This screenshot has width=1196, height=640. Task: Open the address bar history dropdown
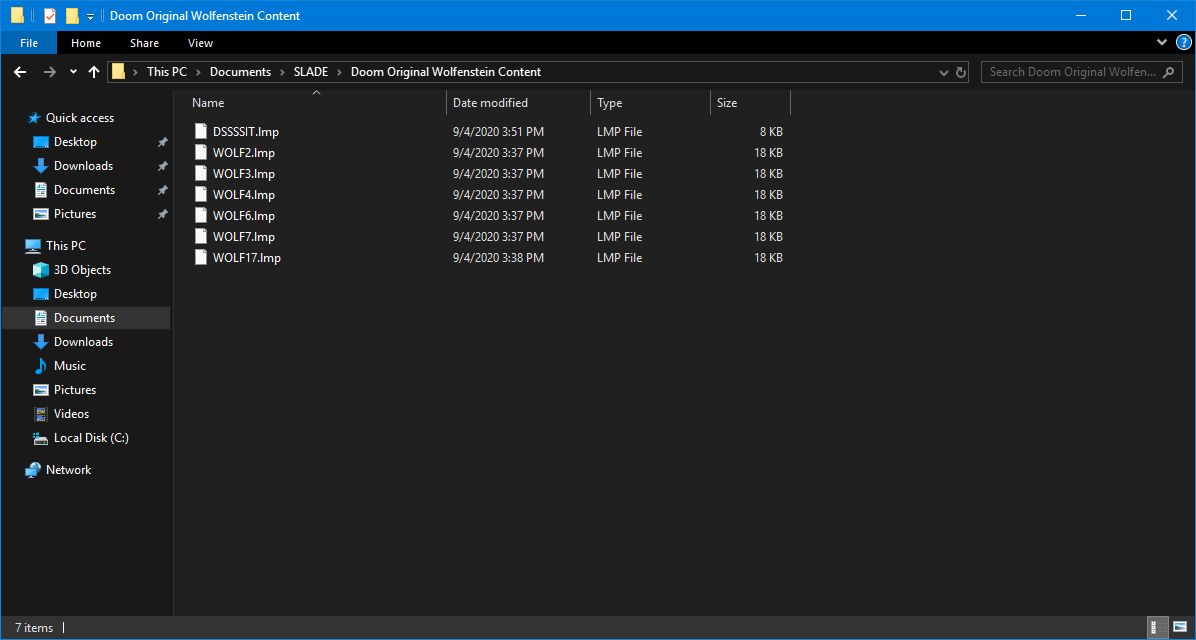(944, 72)
